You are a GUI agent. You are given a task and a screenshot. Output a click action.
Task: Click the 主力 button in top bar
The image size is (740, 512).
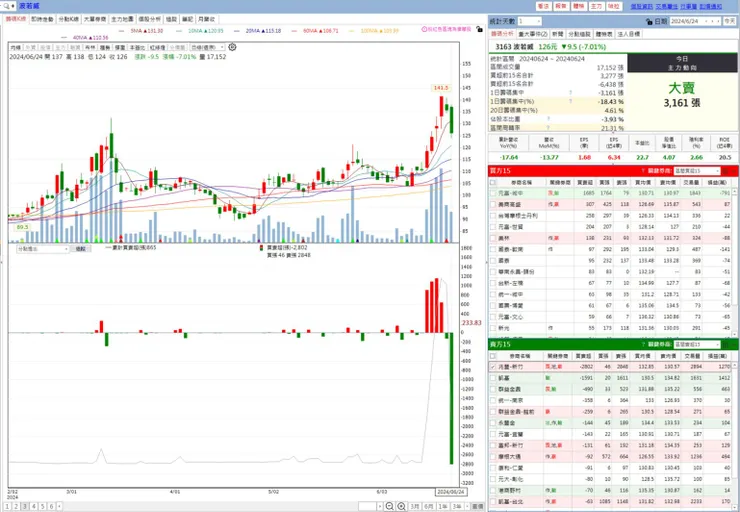596,6
